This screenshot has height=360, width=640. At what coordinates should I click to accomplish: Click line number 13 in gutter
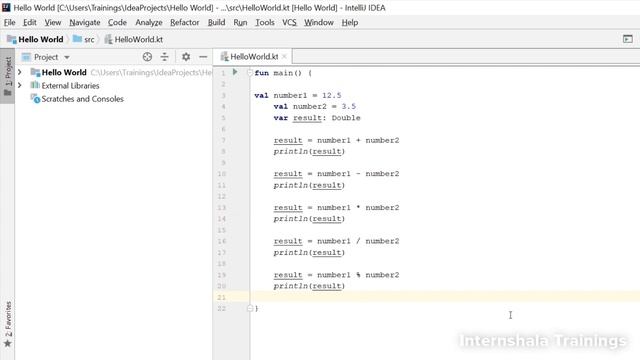pos(222,208)
